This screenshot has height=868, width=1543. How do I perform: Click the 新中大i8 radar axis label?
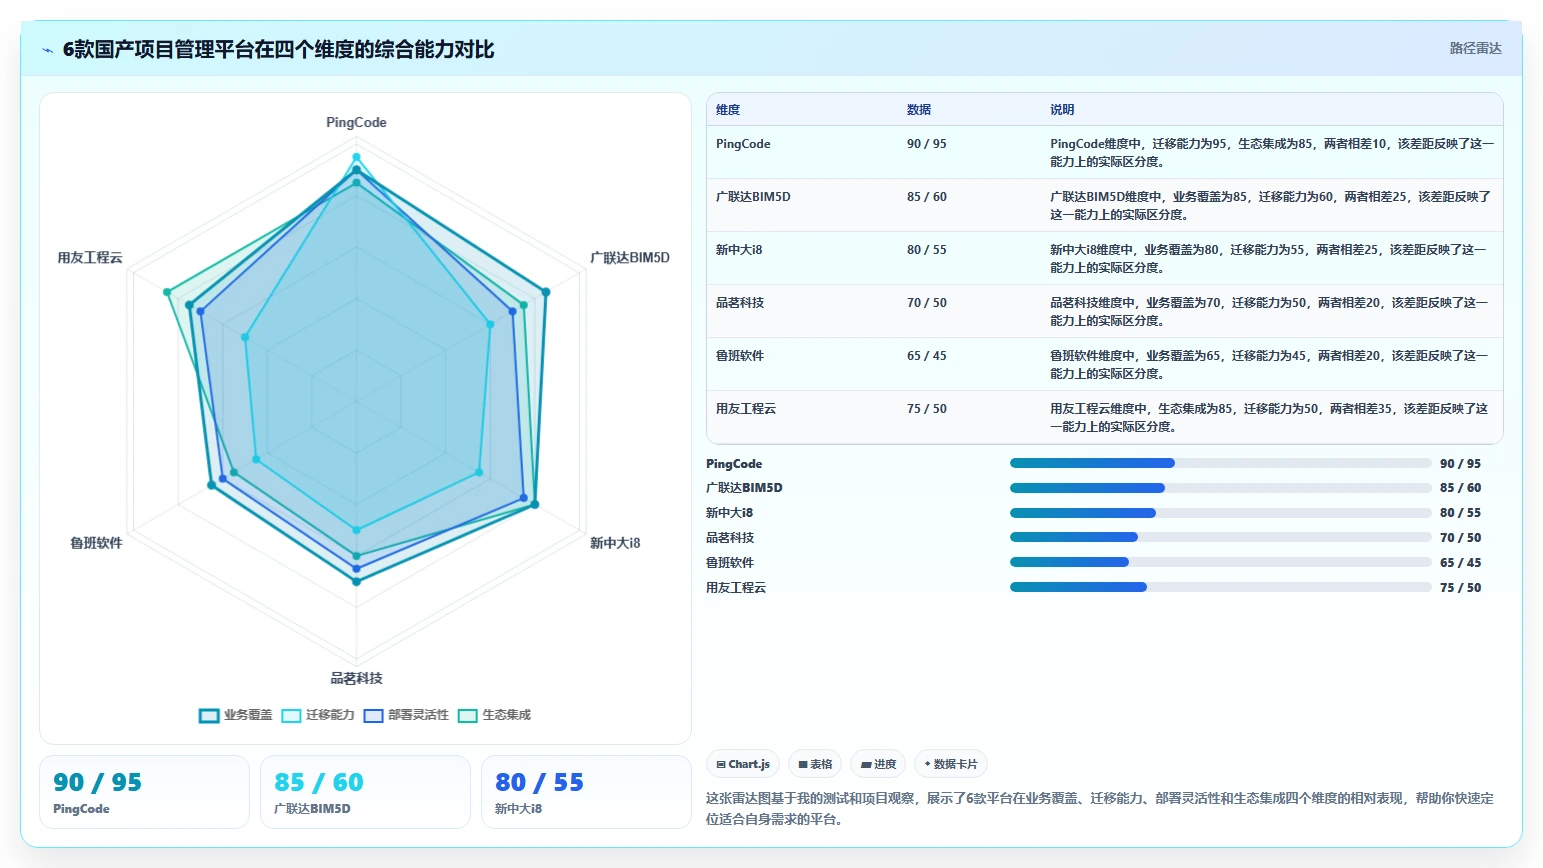pos(615,543)
